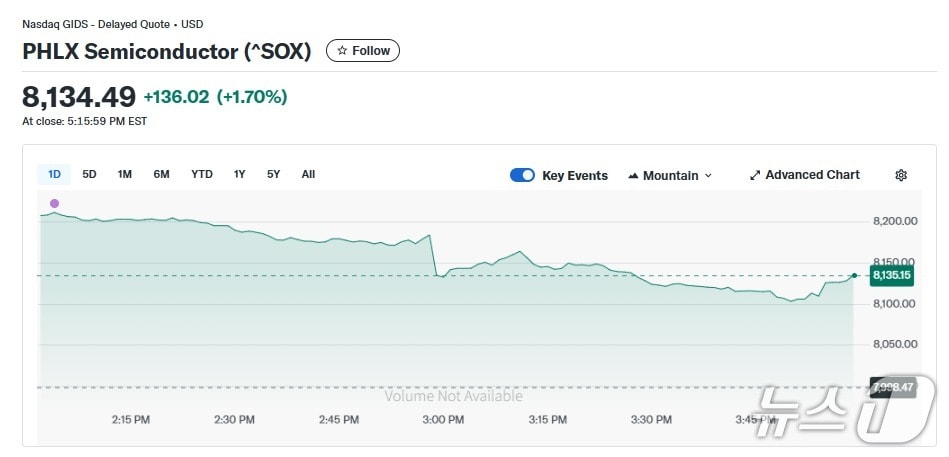Screen dimensions: 949x457
Task: Switch to the 5D range
Action: tap(89, 174)
